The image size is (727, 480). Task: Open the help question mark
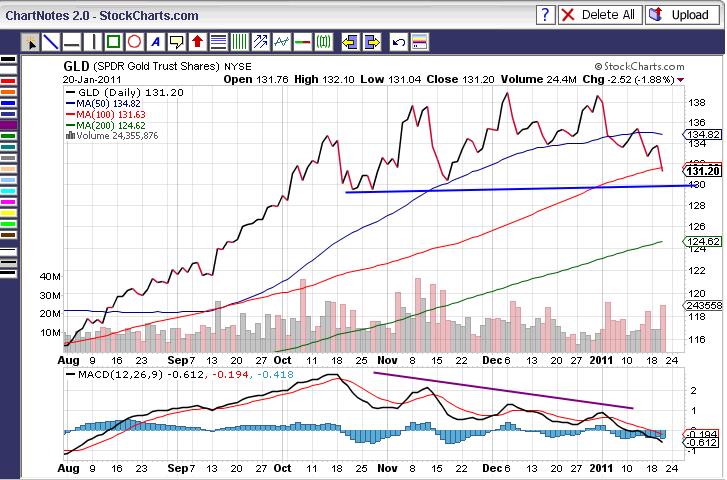pos(545,15)
